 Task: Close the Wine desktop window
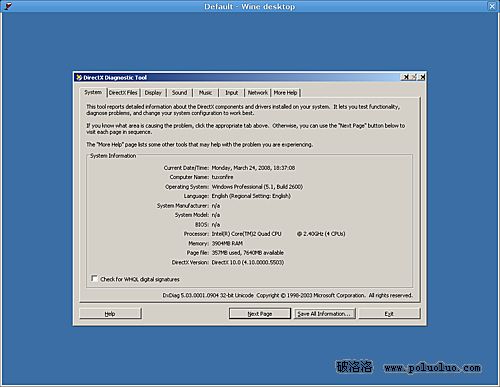(492, 6)
